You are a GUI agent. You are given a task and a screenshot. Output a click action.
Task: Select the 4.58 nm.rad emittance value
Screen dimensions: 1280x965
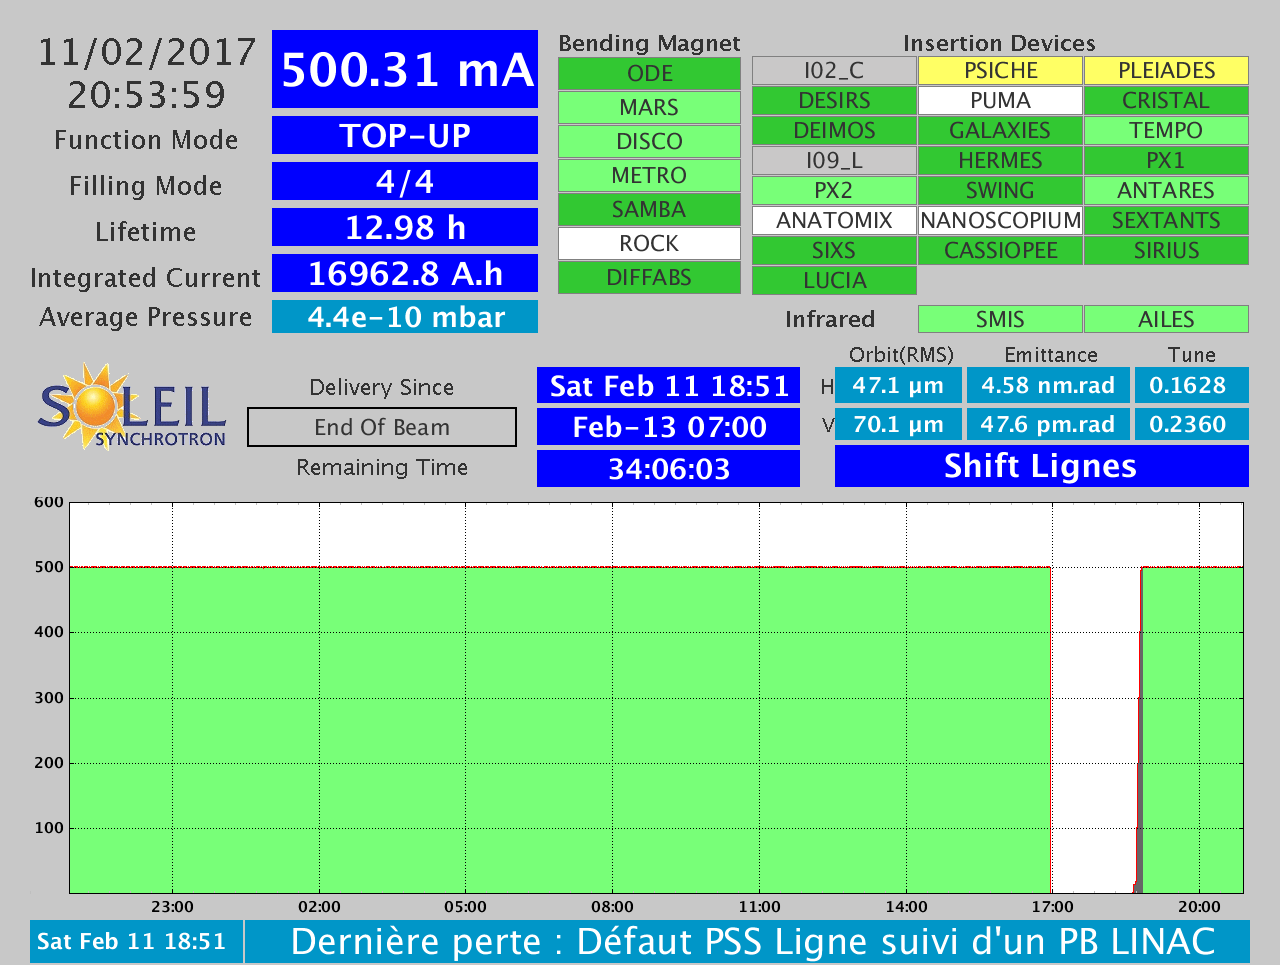point(1048,385)
